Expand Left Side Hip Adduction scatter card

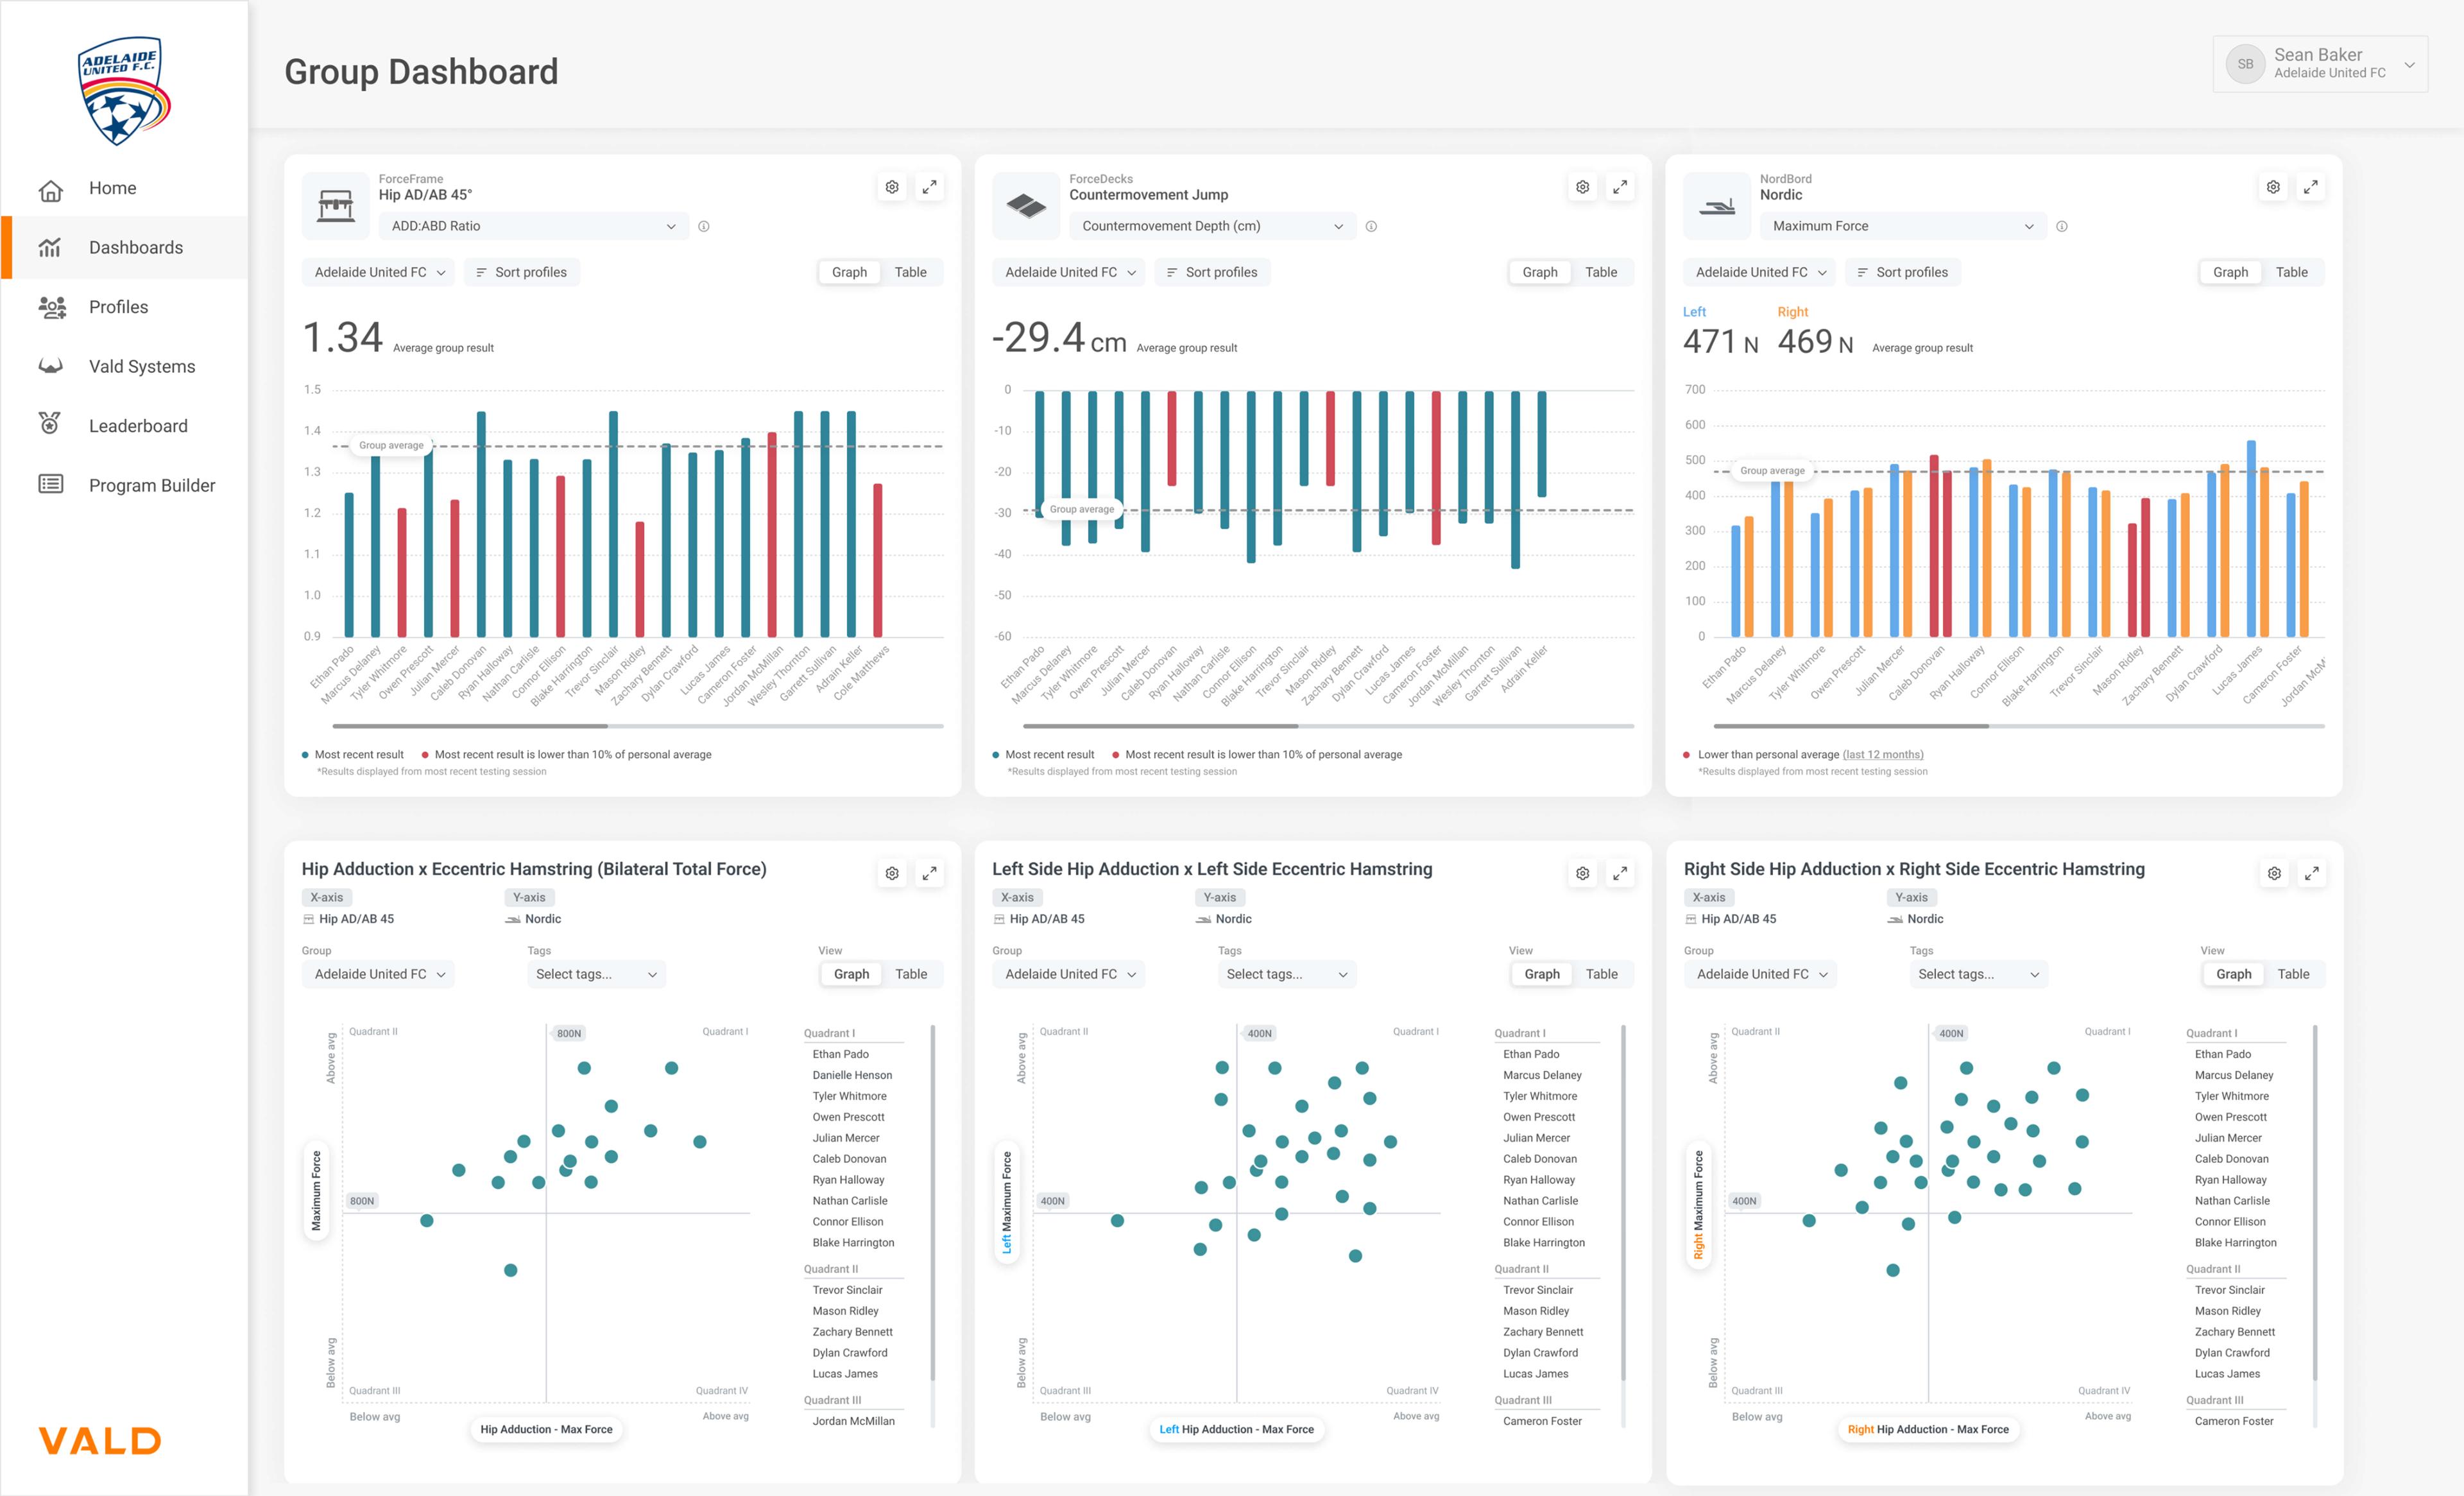[1620, 873]
